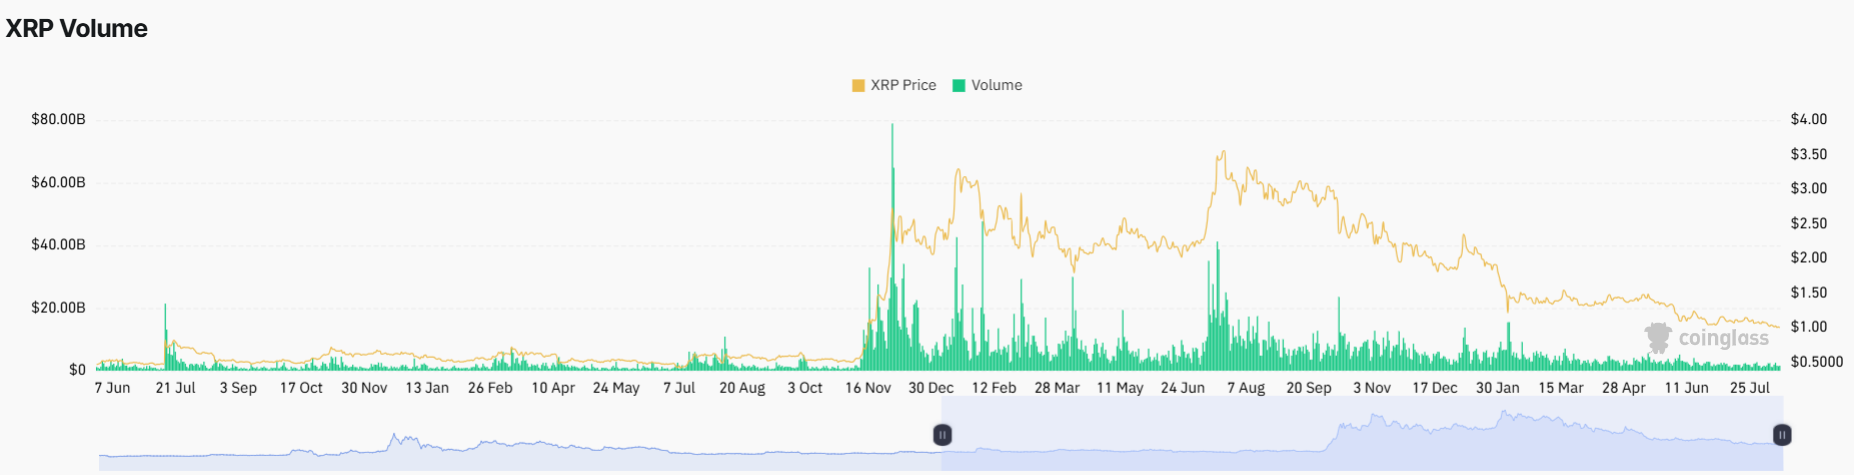Click the 3 Sep date label
Screen dimensions: 1854x475
pyautogui.click(x=238, y=388)
